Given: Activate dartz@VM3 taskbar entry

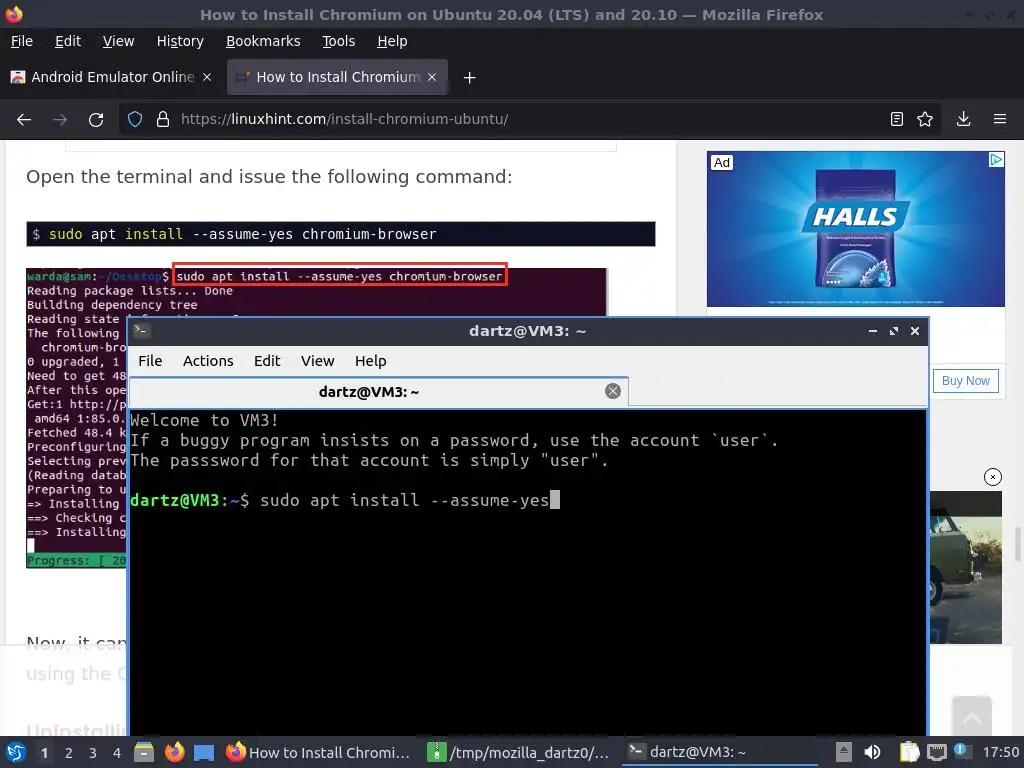Looking at the screenshot, I should click(x=718, y=752).
